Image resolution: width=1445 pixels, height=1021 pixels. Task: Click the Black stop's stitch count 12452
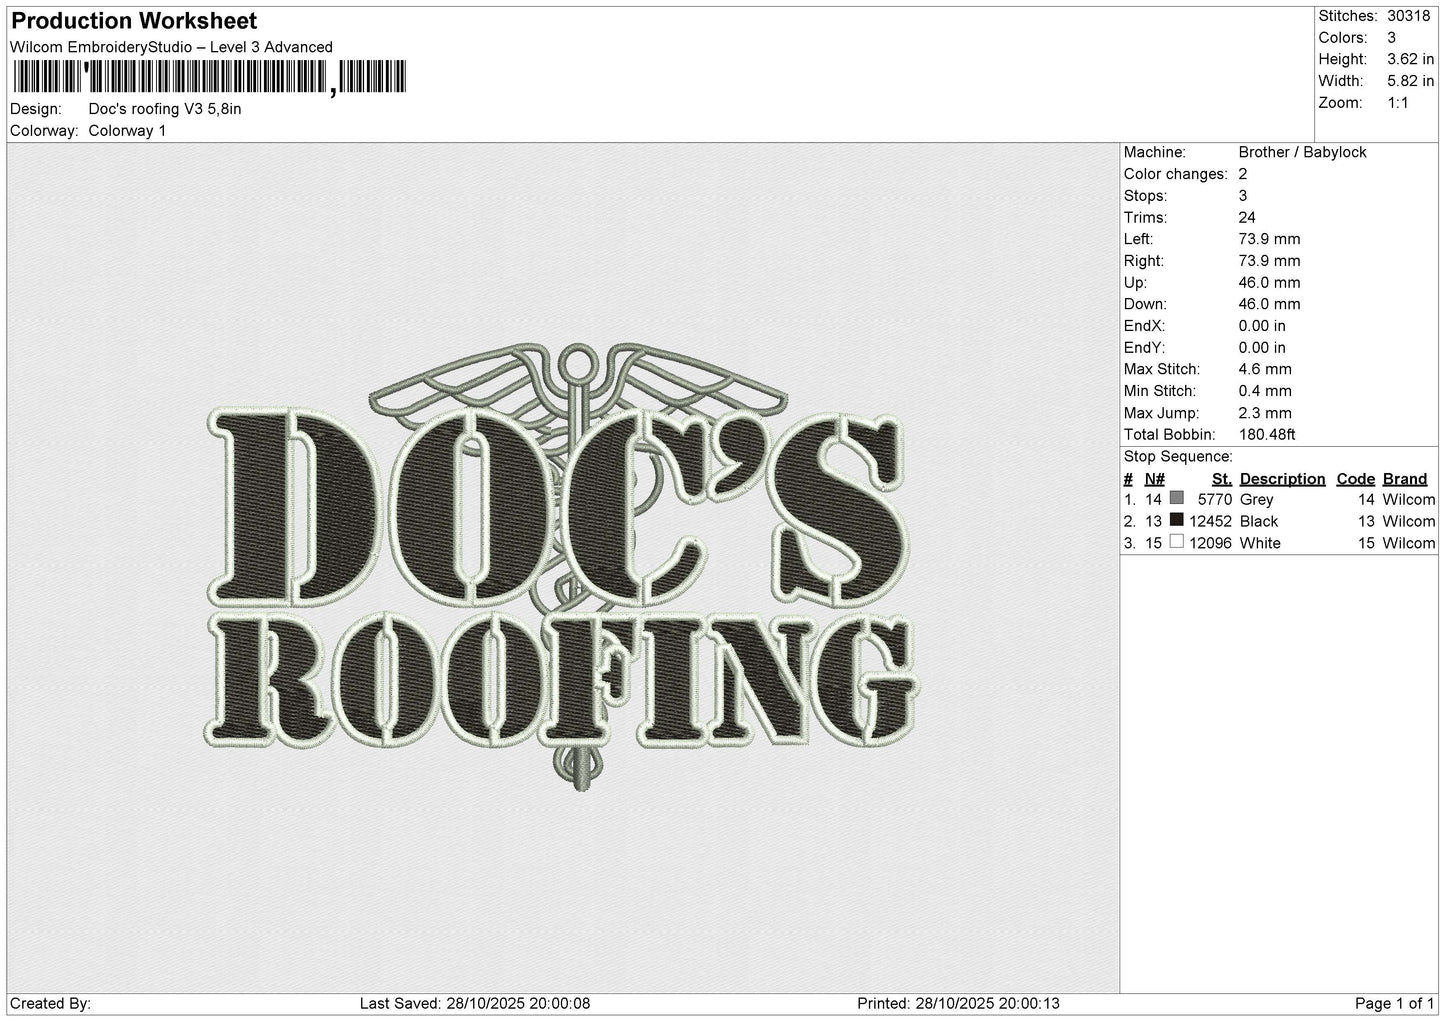click(1210, 521)
